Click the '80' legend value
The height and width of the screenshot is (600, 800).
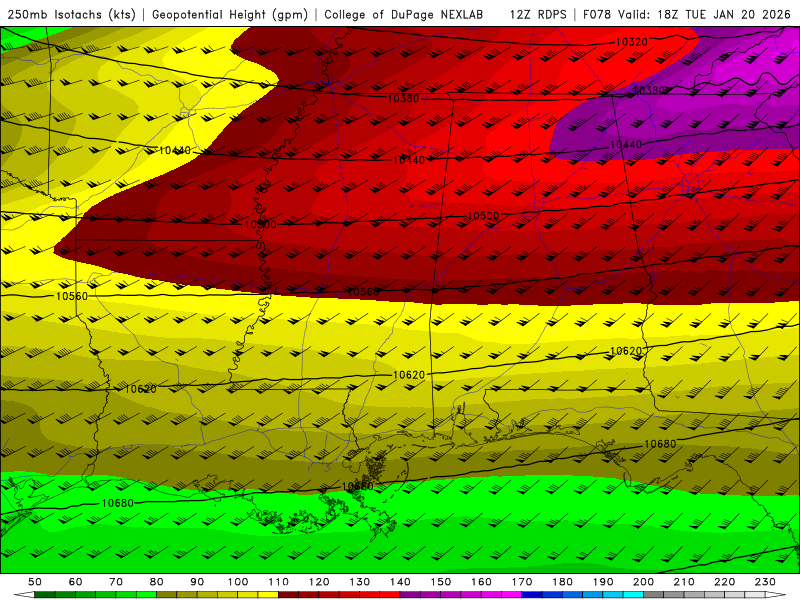tap(157, 582)
